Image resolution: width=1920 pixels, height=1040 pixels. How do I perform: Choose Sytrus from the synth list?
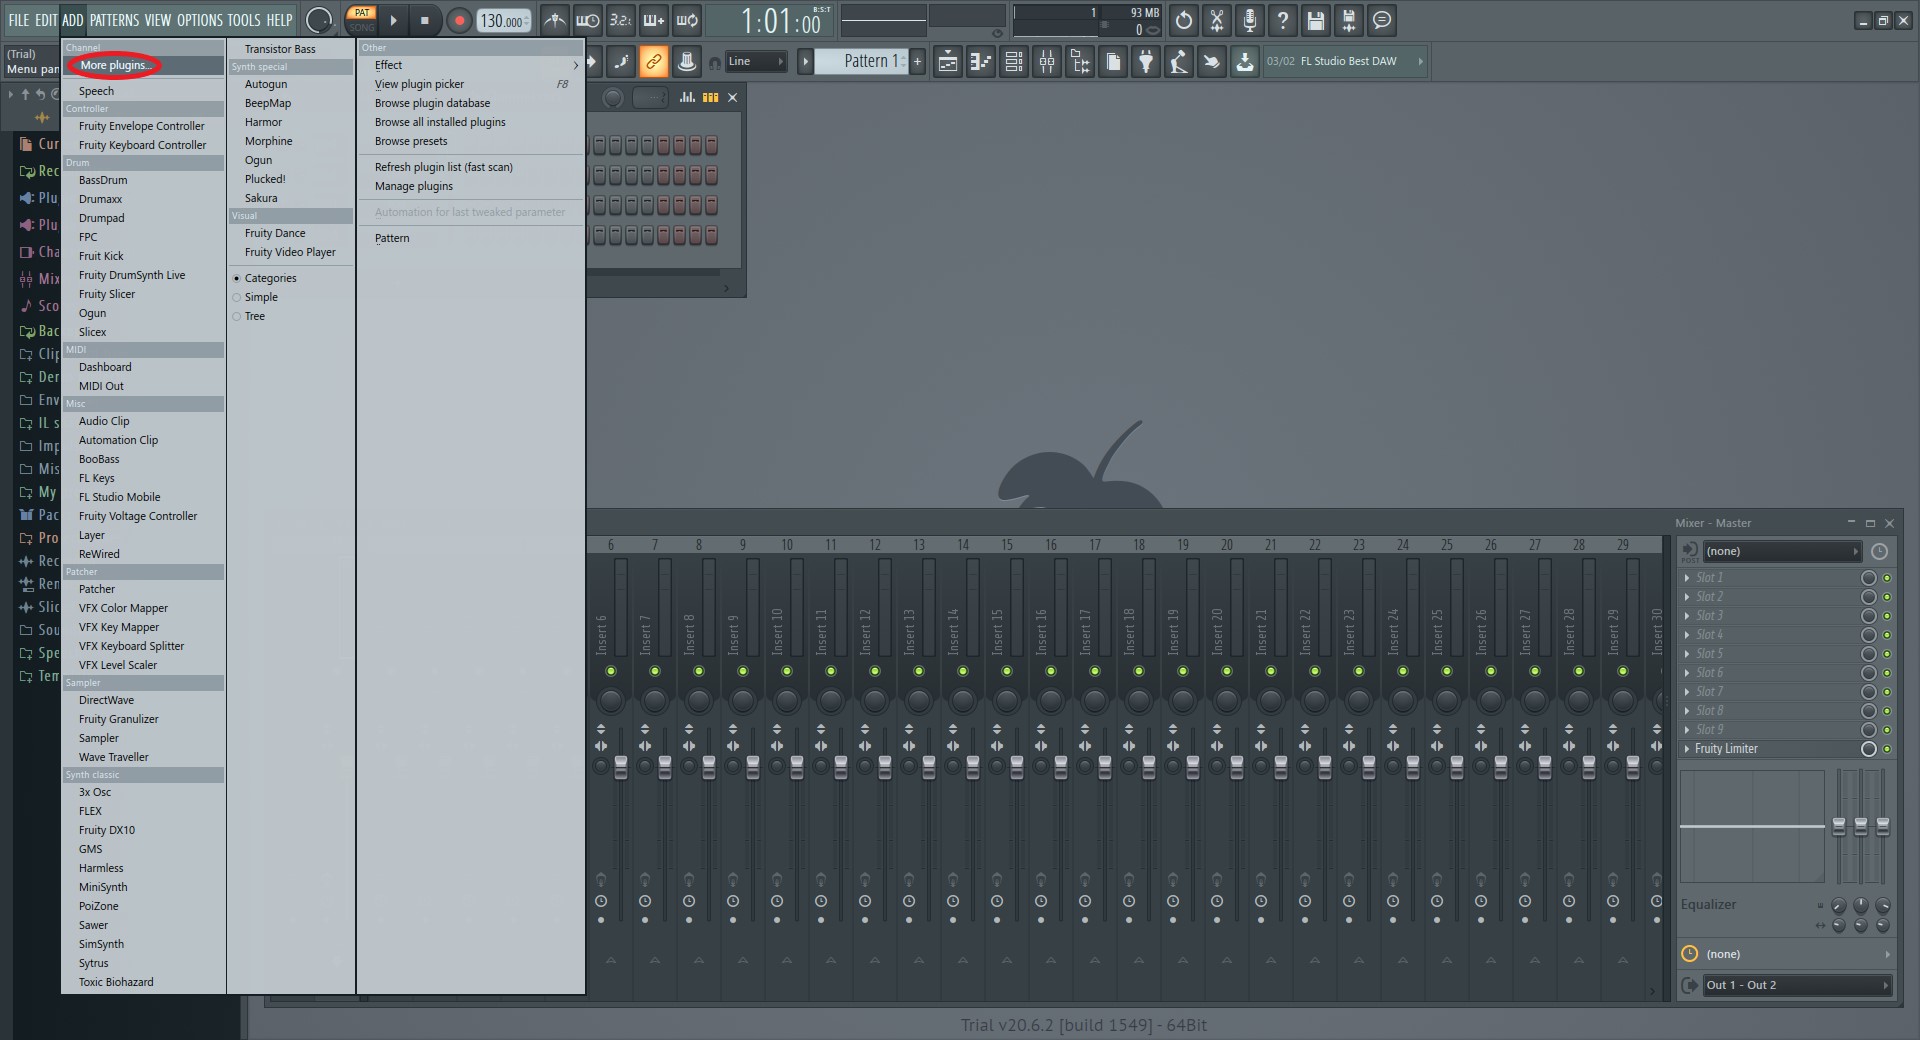pyautogui.click(x=94, y=963)
